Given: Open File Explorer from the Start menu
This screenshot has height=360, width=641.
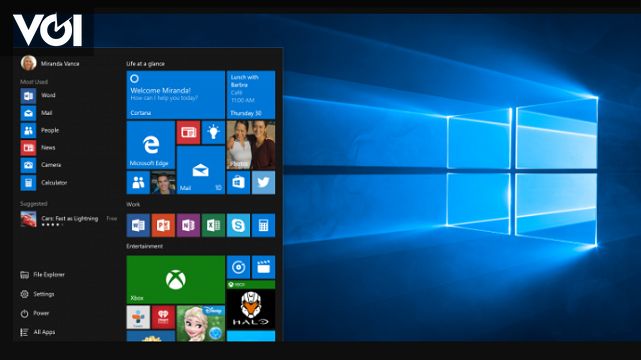Looking at the screenshot, I should click(x=43, y=275).
